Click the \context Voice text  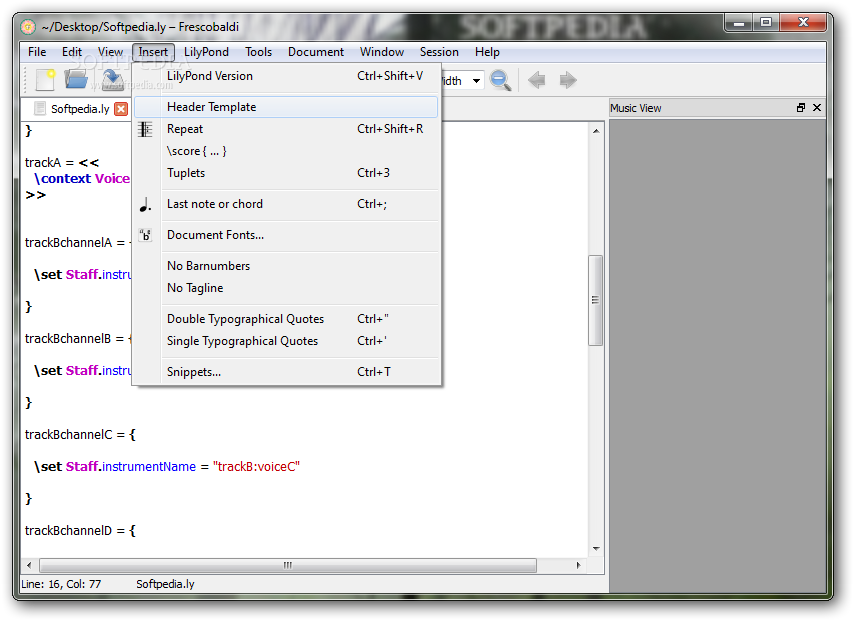pos(82,179)
